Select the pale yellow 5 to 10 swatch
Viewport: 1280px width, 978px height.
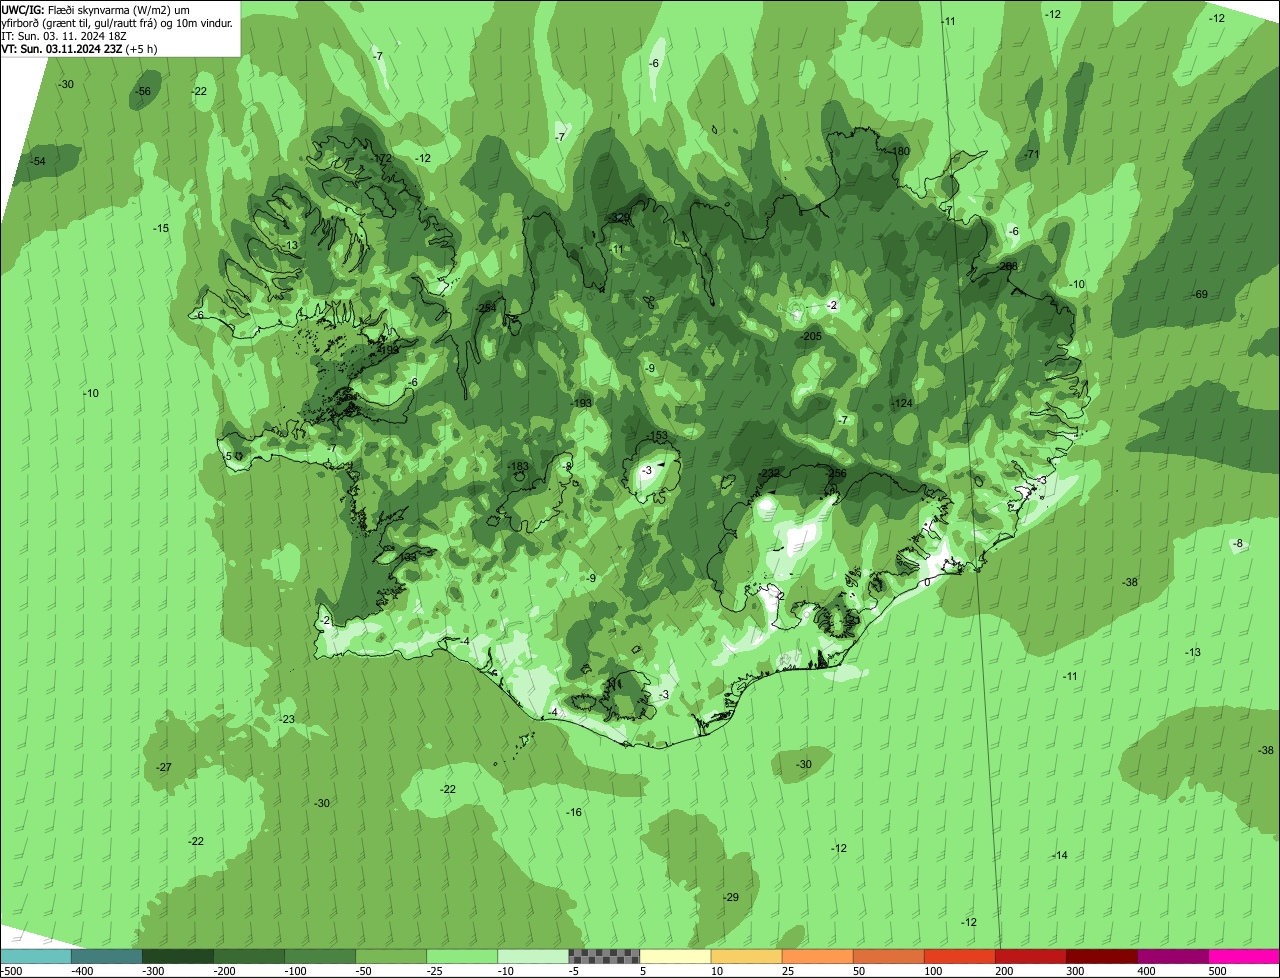tap(675, 956)
